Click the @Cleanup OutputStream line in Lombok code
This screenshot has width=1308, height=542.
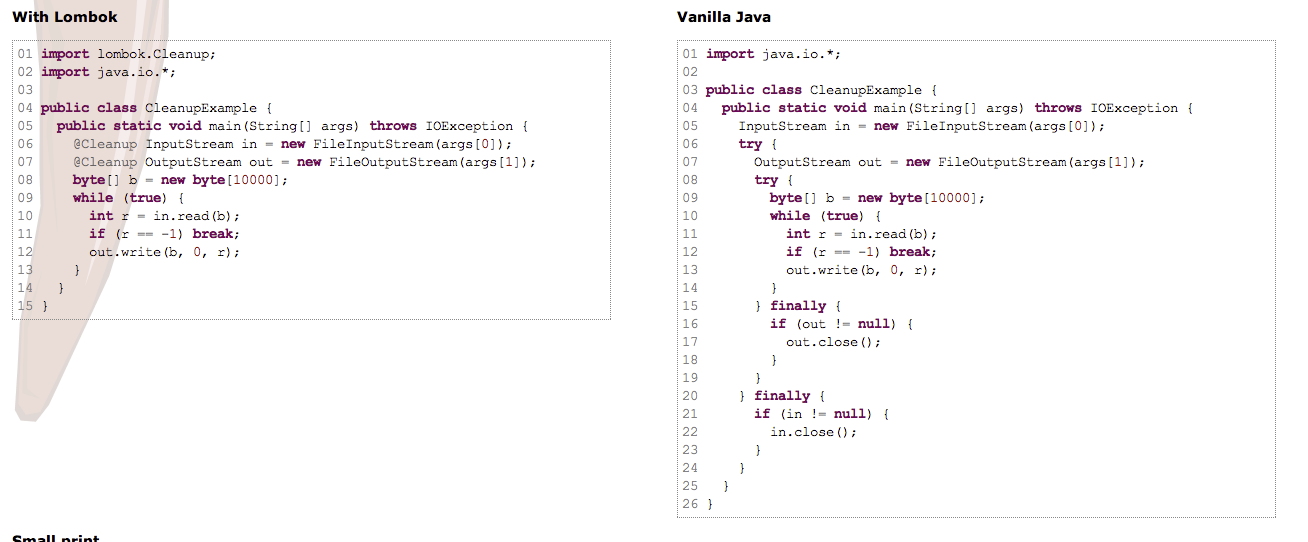click(x=304, y=162)
